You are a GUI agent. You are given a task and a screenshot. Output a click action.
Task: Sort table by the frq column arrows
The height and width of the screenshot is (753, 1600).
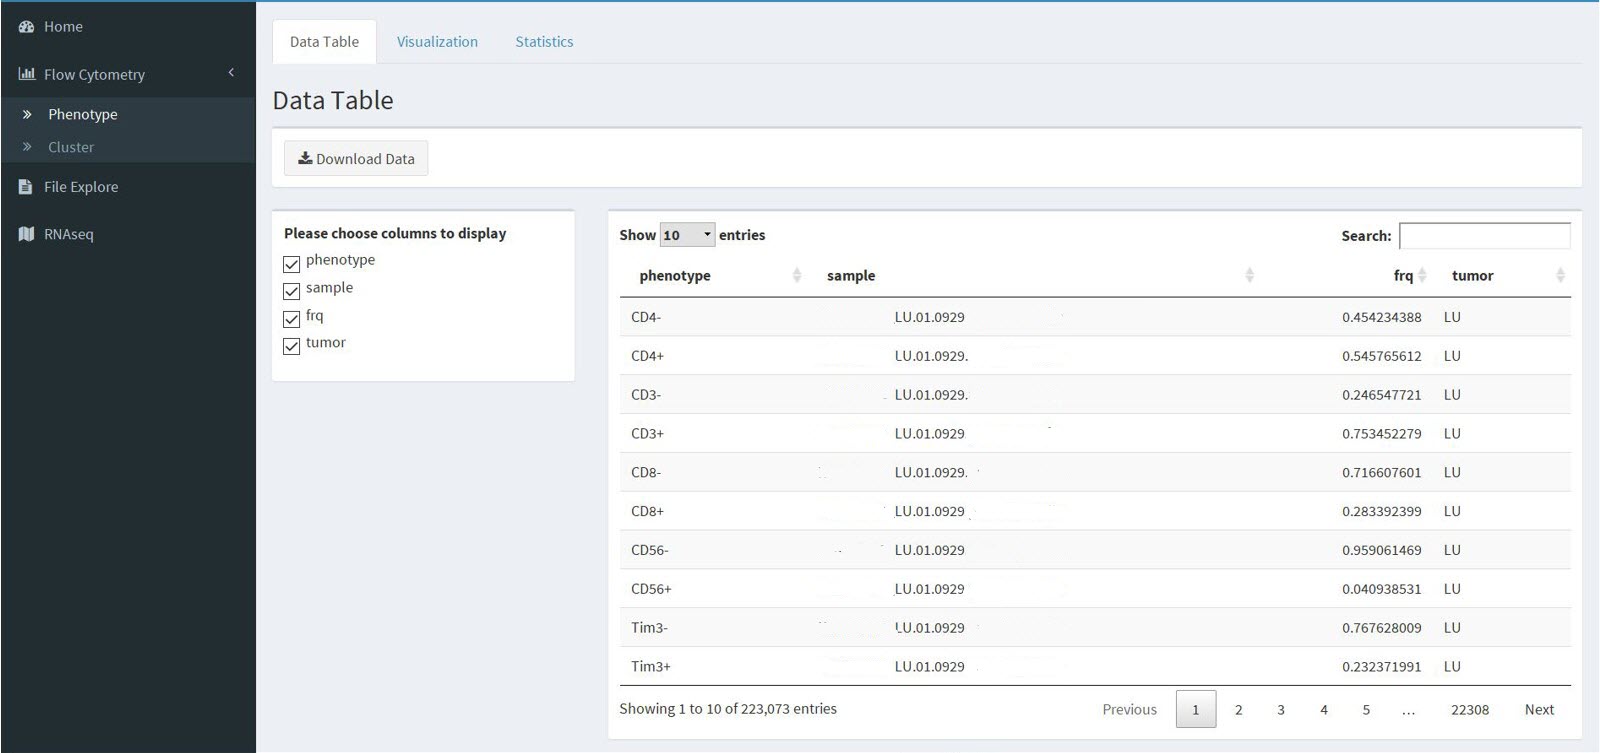(1422, 275)
